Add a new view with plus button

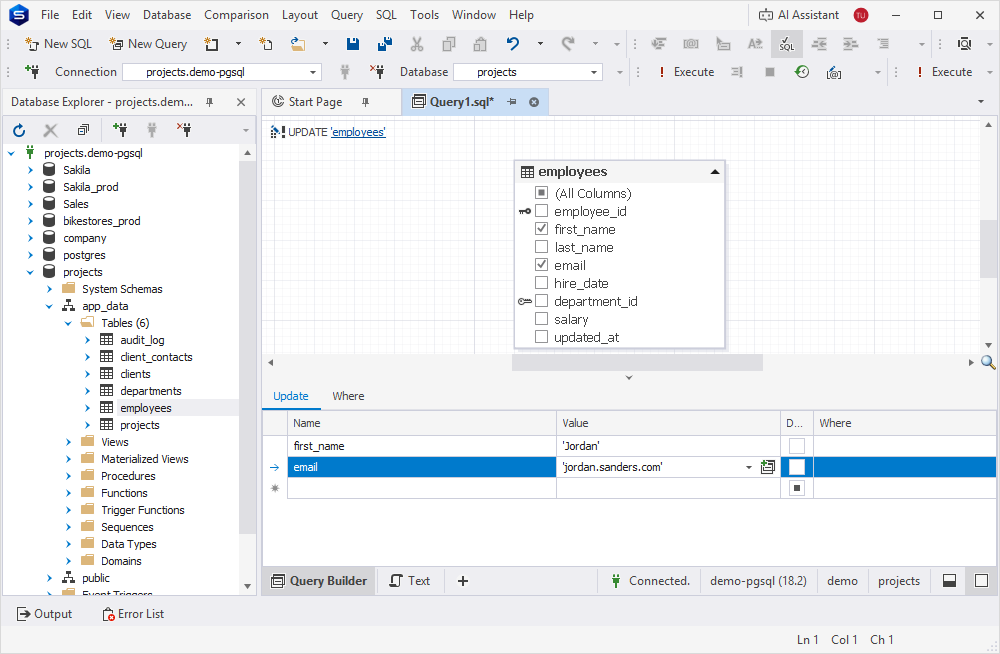[463, 581]
